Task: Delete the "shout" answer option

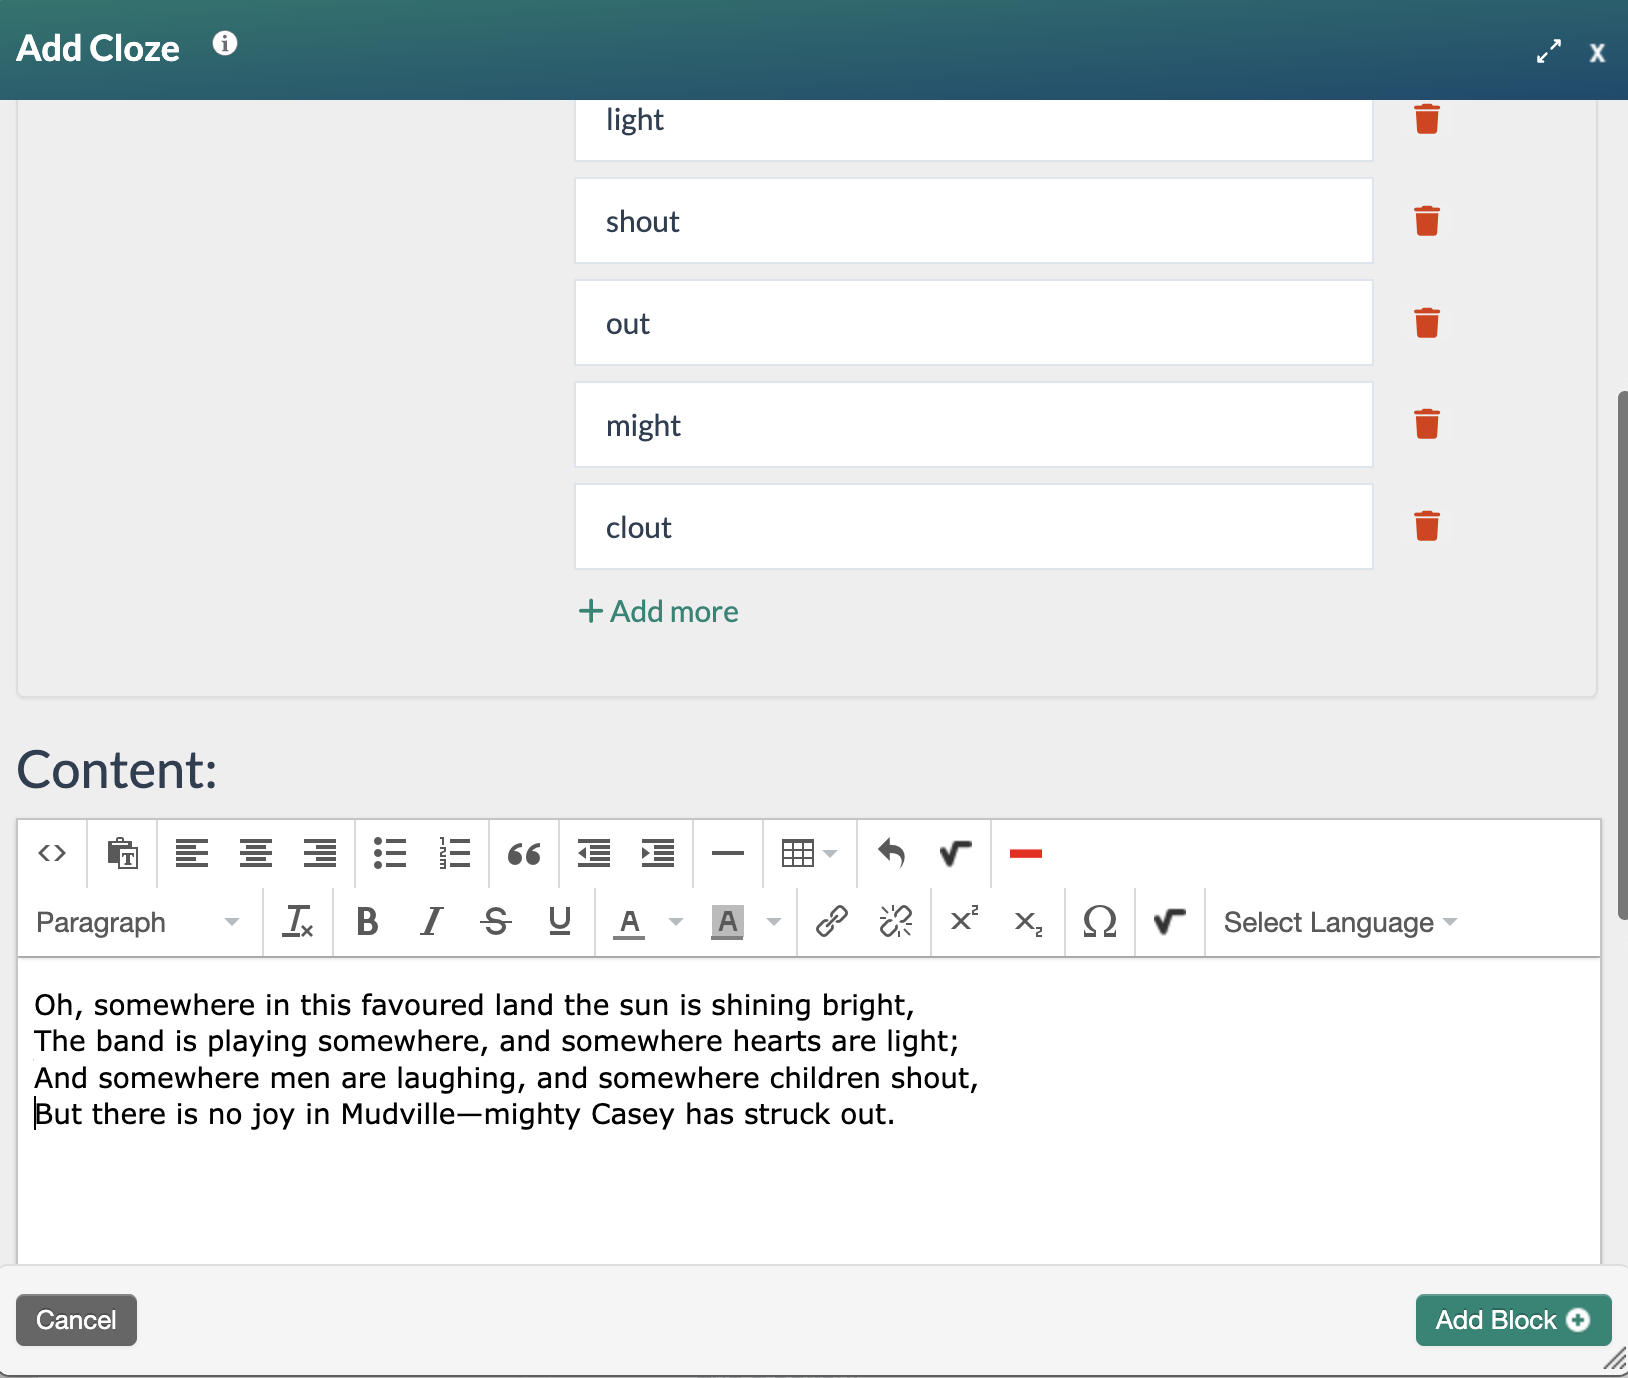Action: [1427, 221]
